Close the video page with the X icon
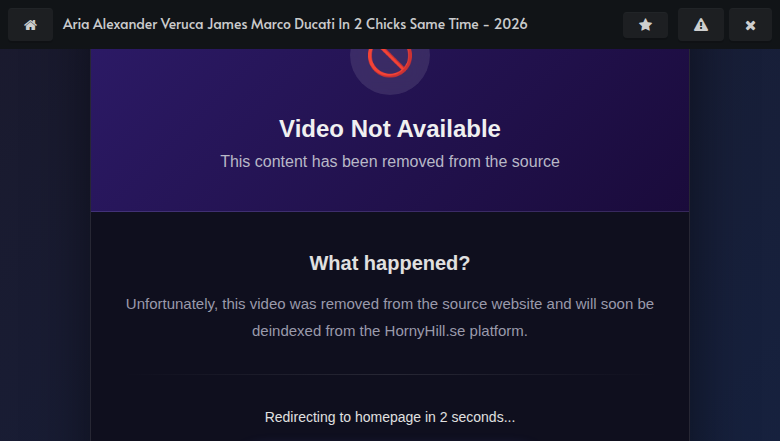Screen dimensions: 780x441 pos(750,24)
